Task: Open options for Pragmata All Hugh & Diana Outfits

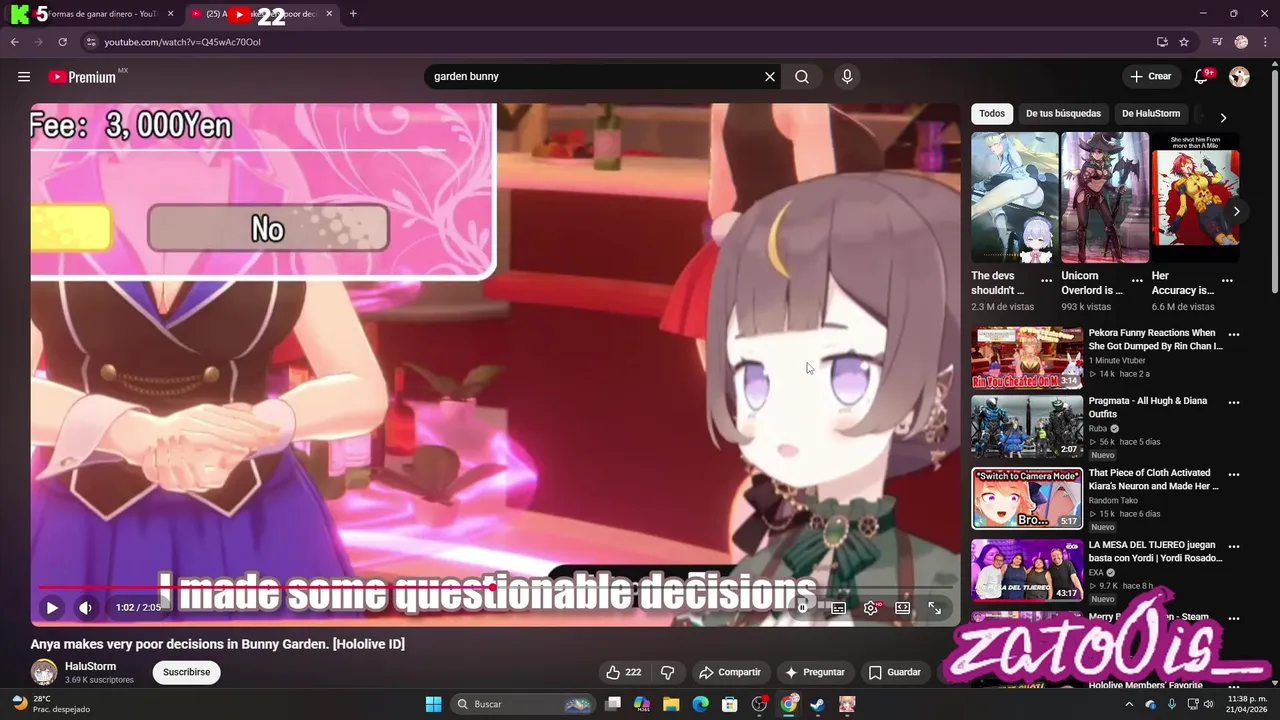Action: 1234,403
